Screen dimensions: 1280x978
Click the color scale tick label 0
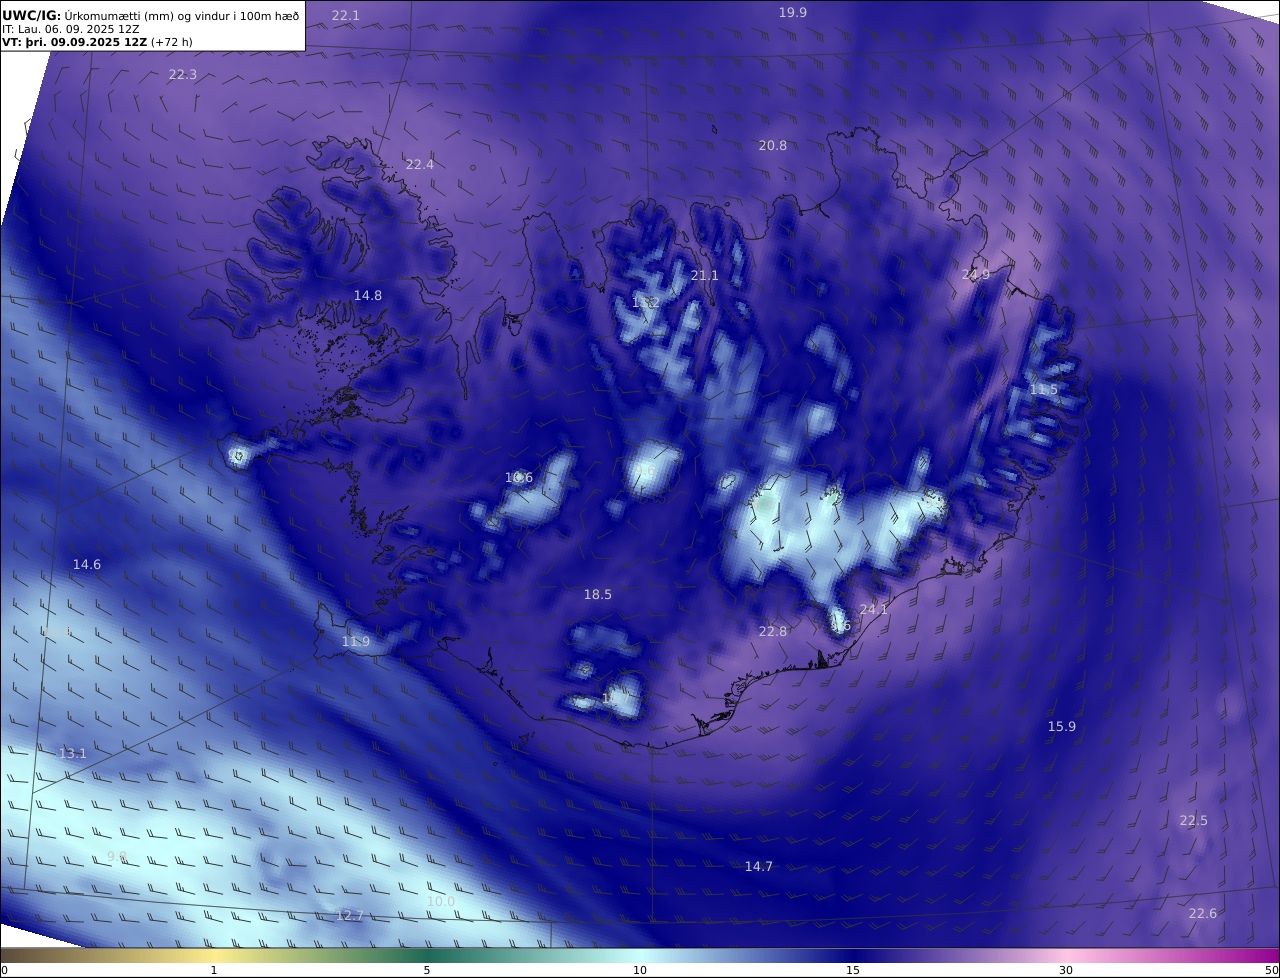4,971
